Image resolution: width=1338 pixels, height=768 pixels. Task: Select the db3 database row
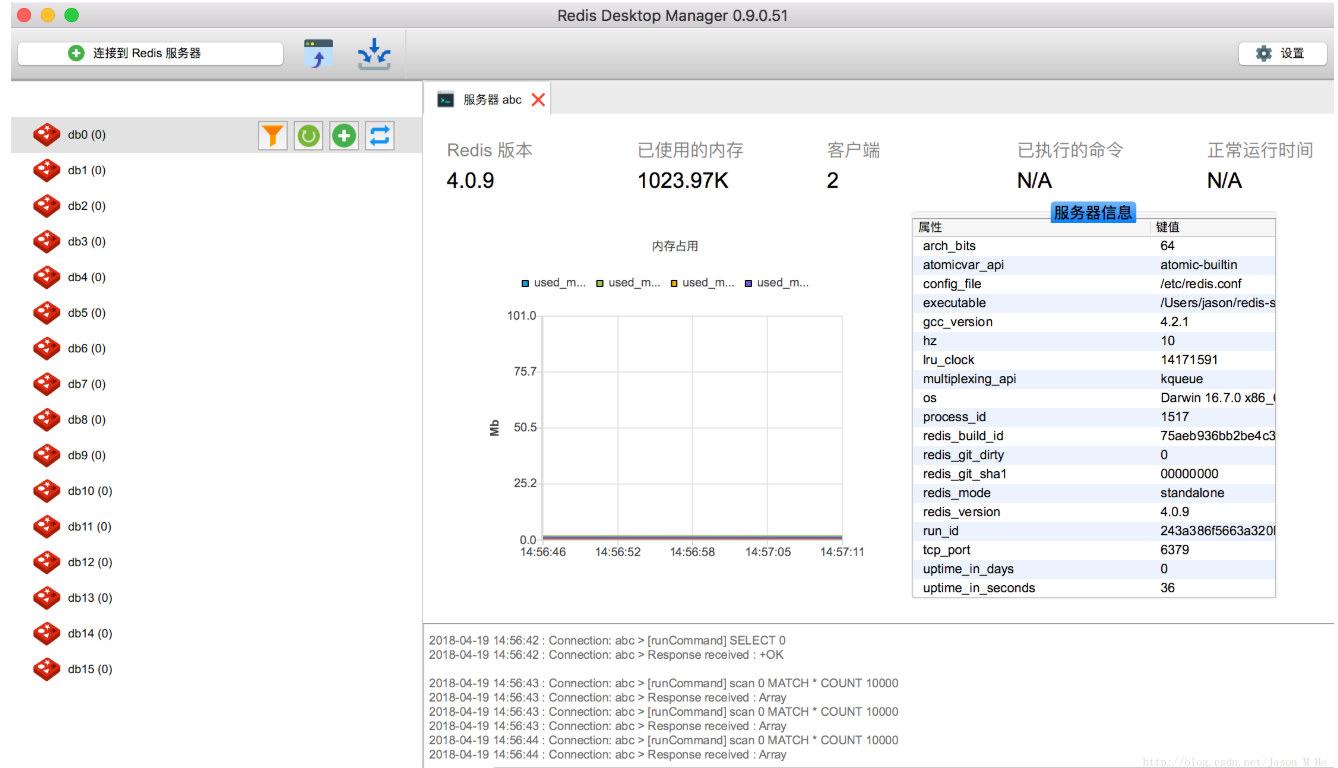(x=217, y=242)
